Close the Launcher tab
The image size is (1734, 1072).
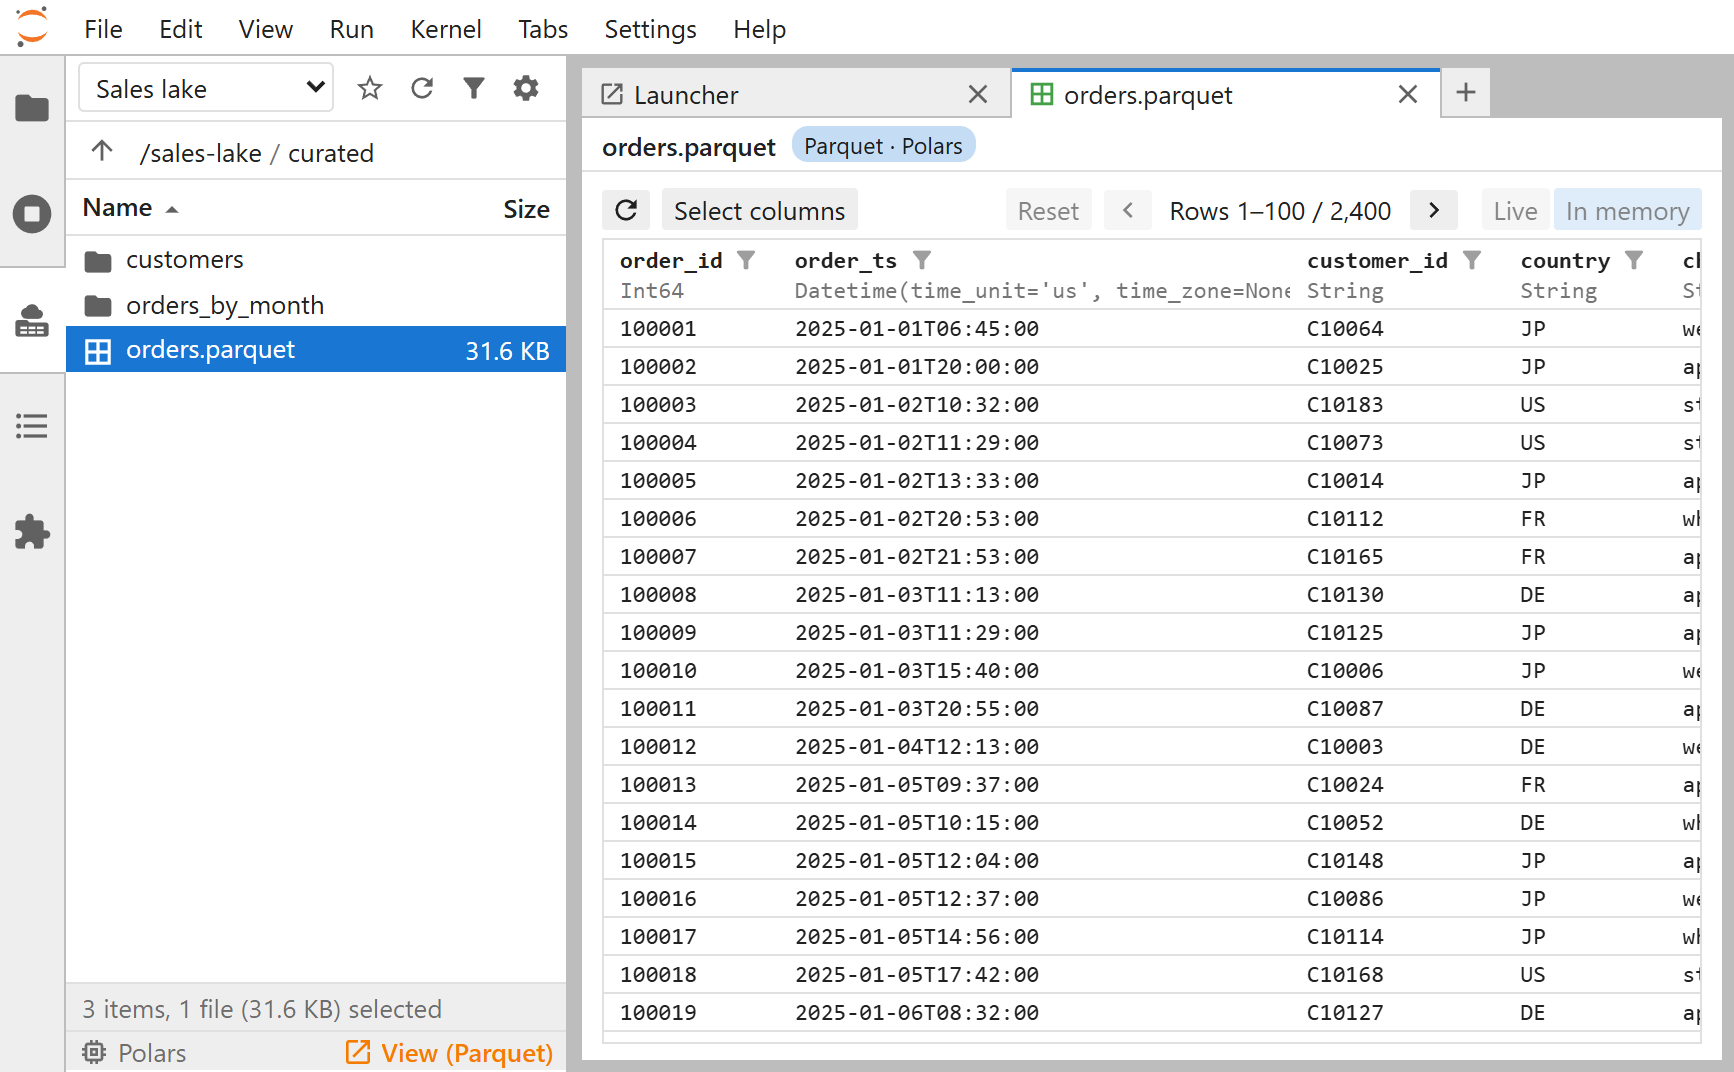coord(978,94)
